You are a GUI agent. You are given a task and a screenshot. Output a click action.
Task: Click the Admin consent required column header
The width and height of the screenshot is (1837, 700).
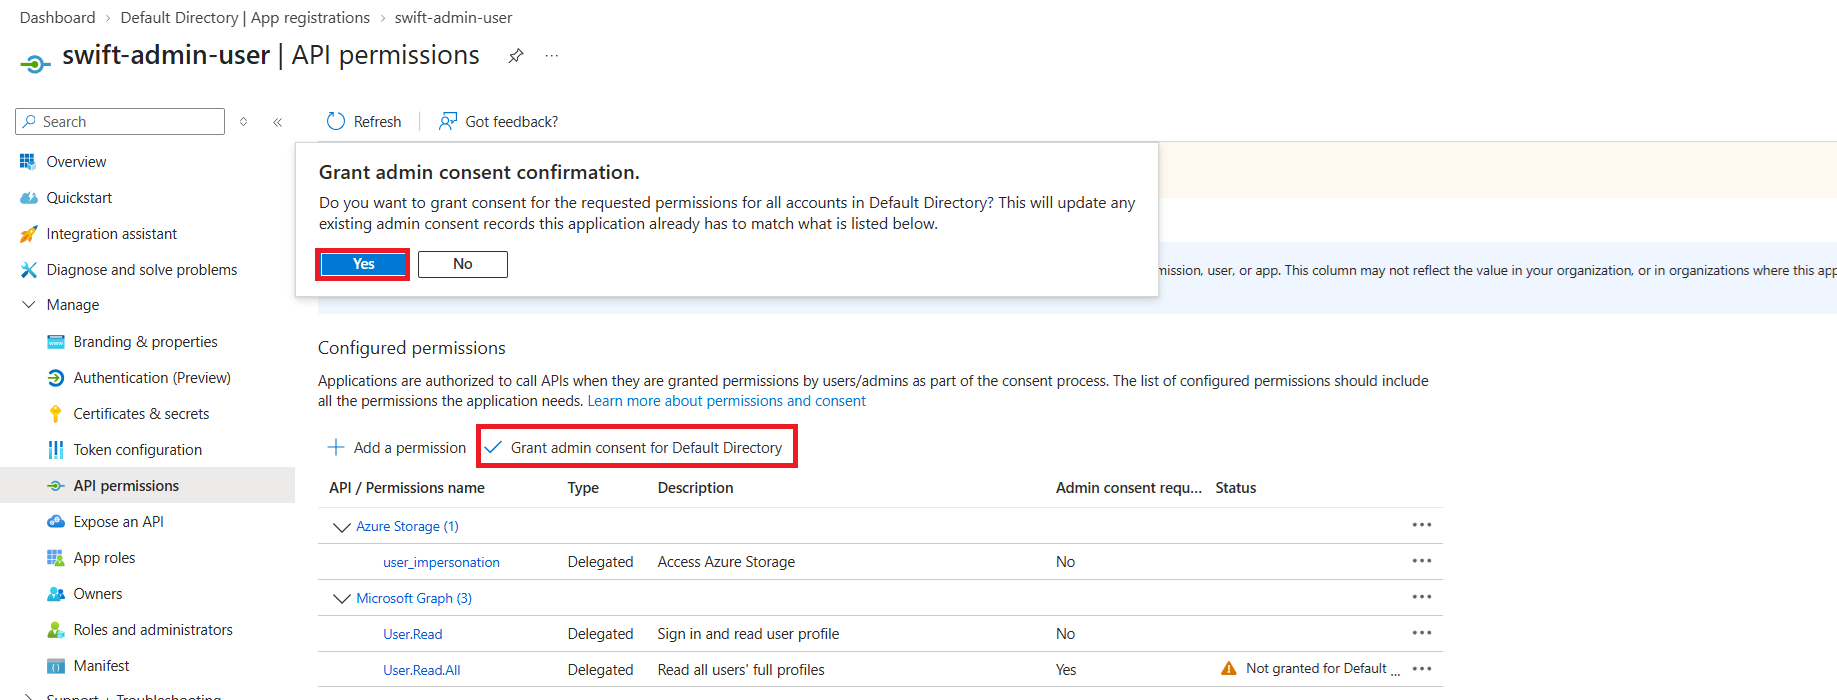click(x=1129, y=488)
